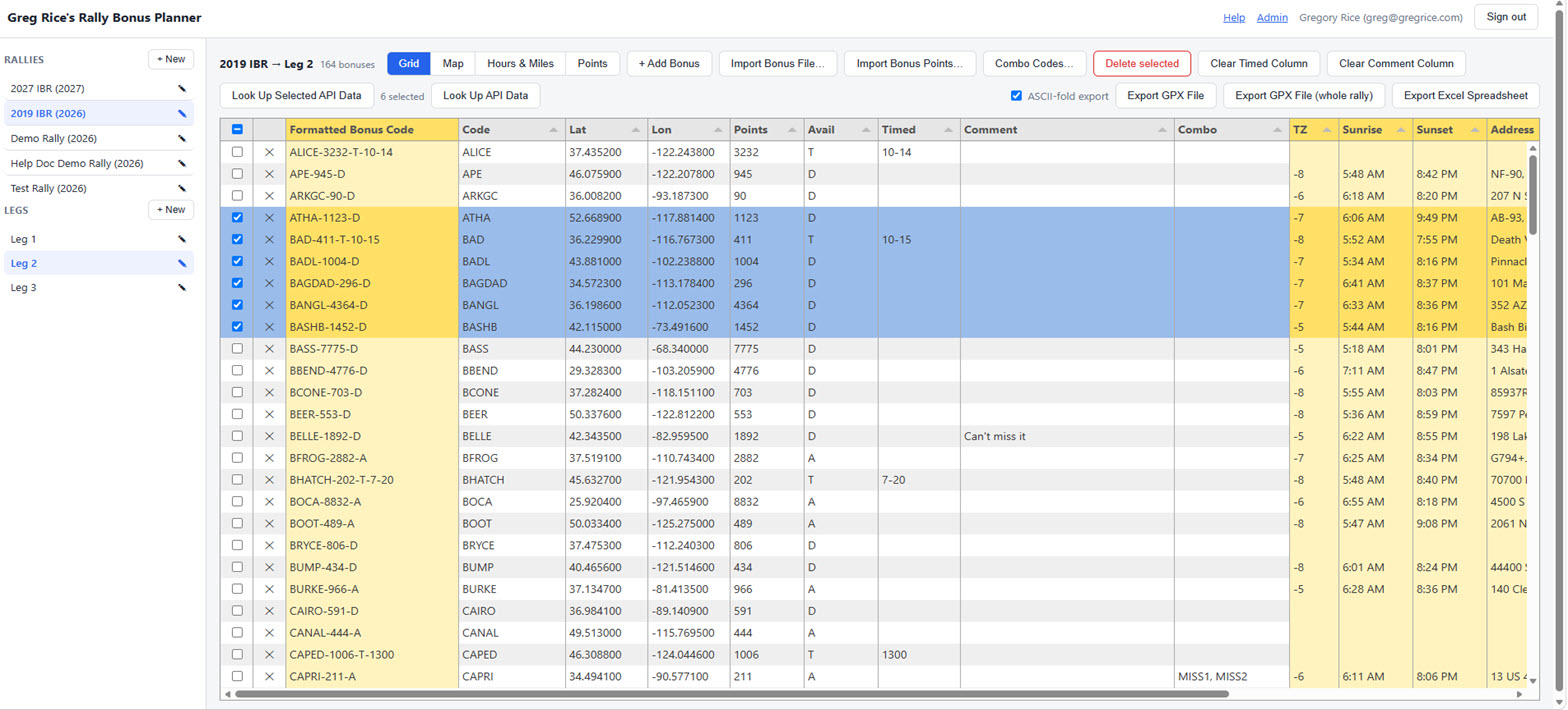The image size is (1568, 710).
Task: Edit the Test Rally pencil icon
Action: [182, 188]
